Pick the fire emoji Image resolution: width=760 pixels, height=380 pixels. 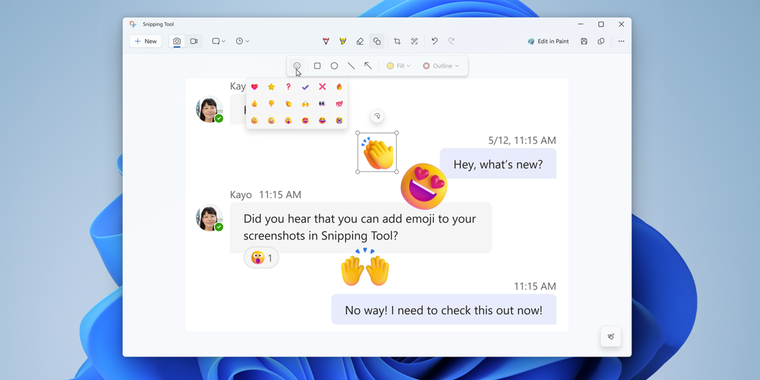(x=339, y=87)
